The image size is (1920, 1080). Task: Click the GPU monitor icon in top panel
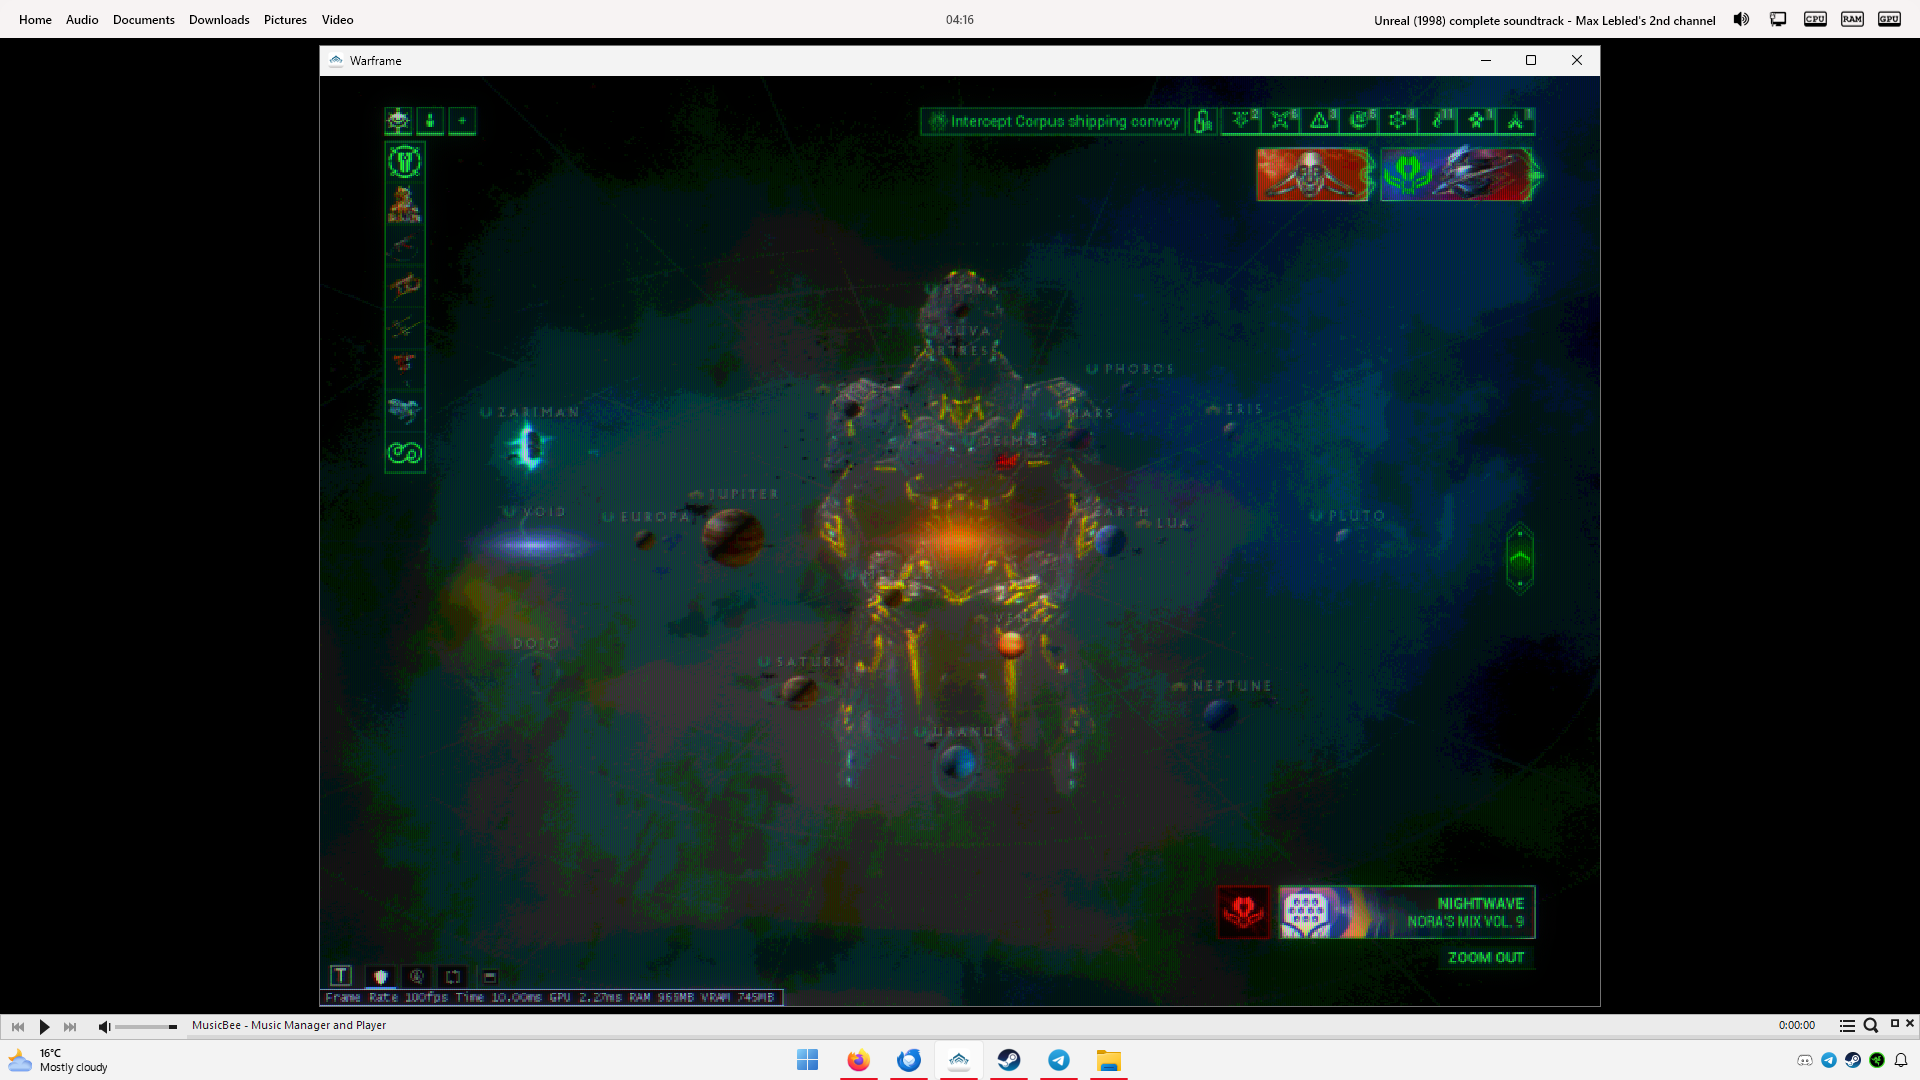(1889, 19)
